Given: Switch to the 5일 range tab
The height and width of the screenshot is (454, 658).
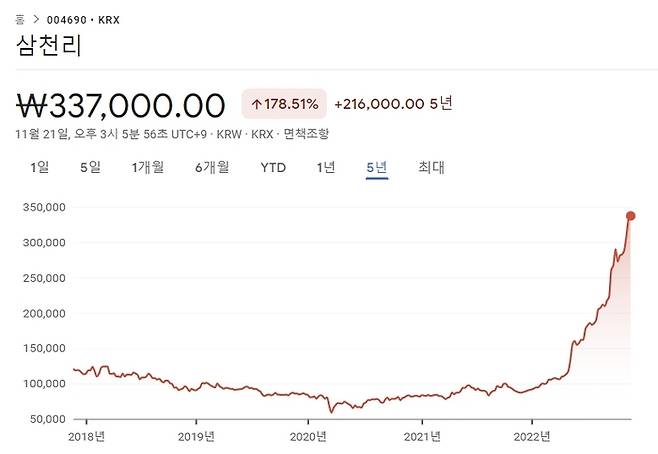Looking at the screenshot, I should pyautogui.click(x=90, y=167).
